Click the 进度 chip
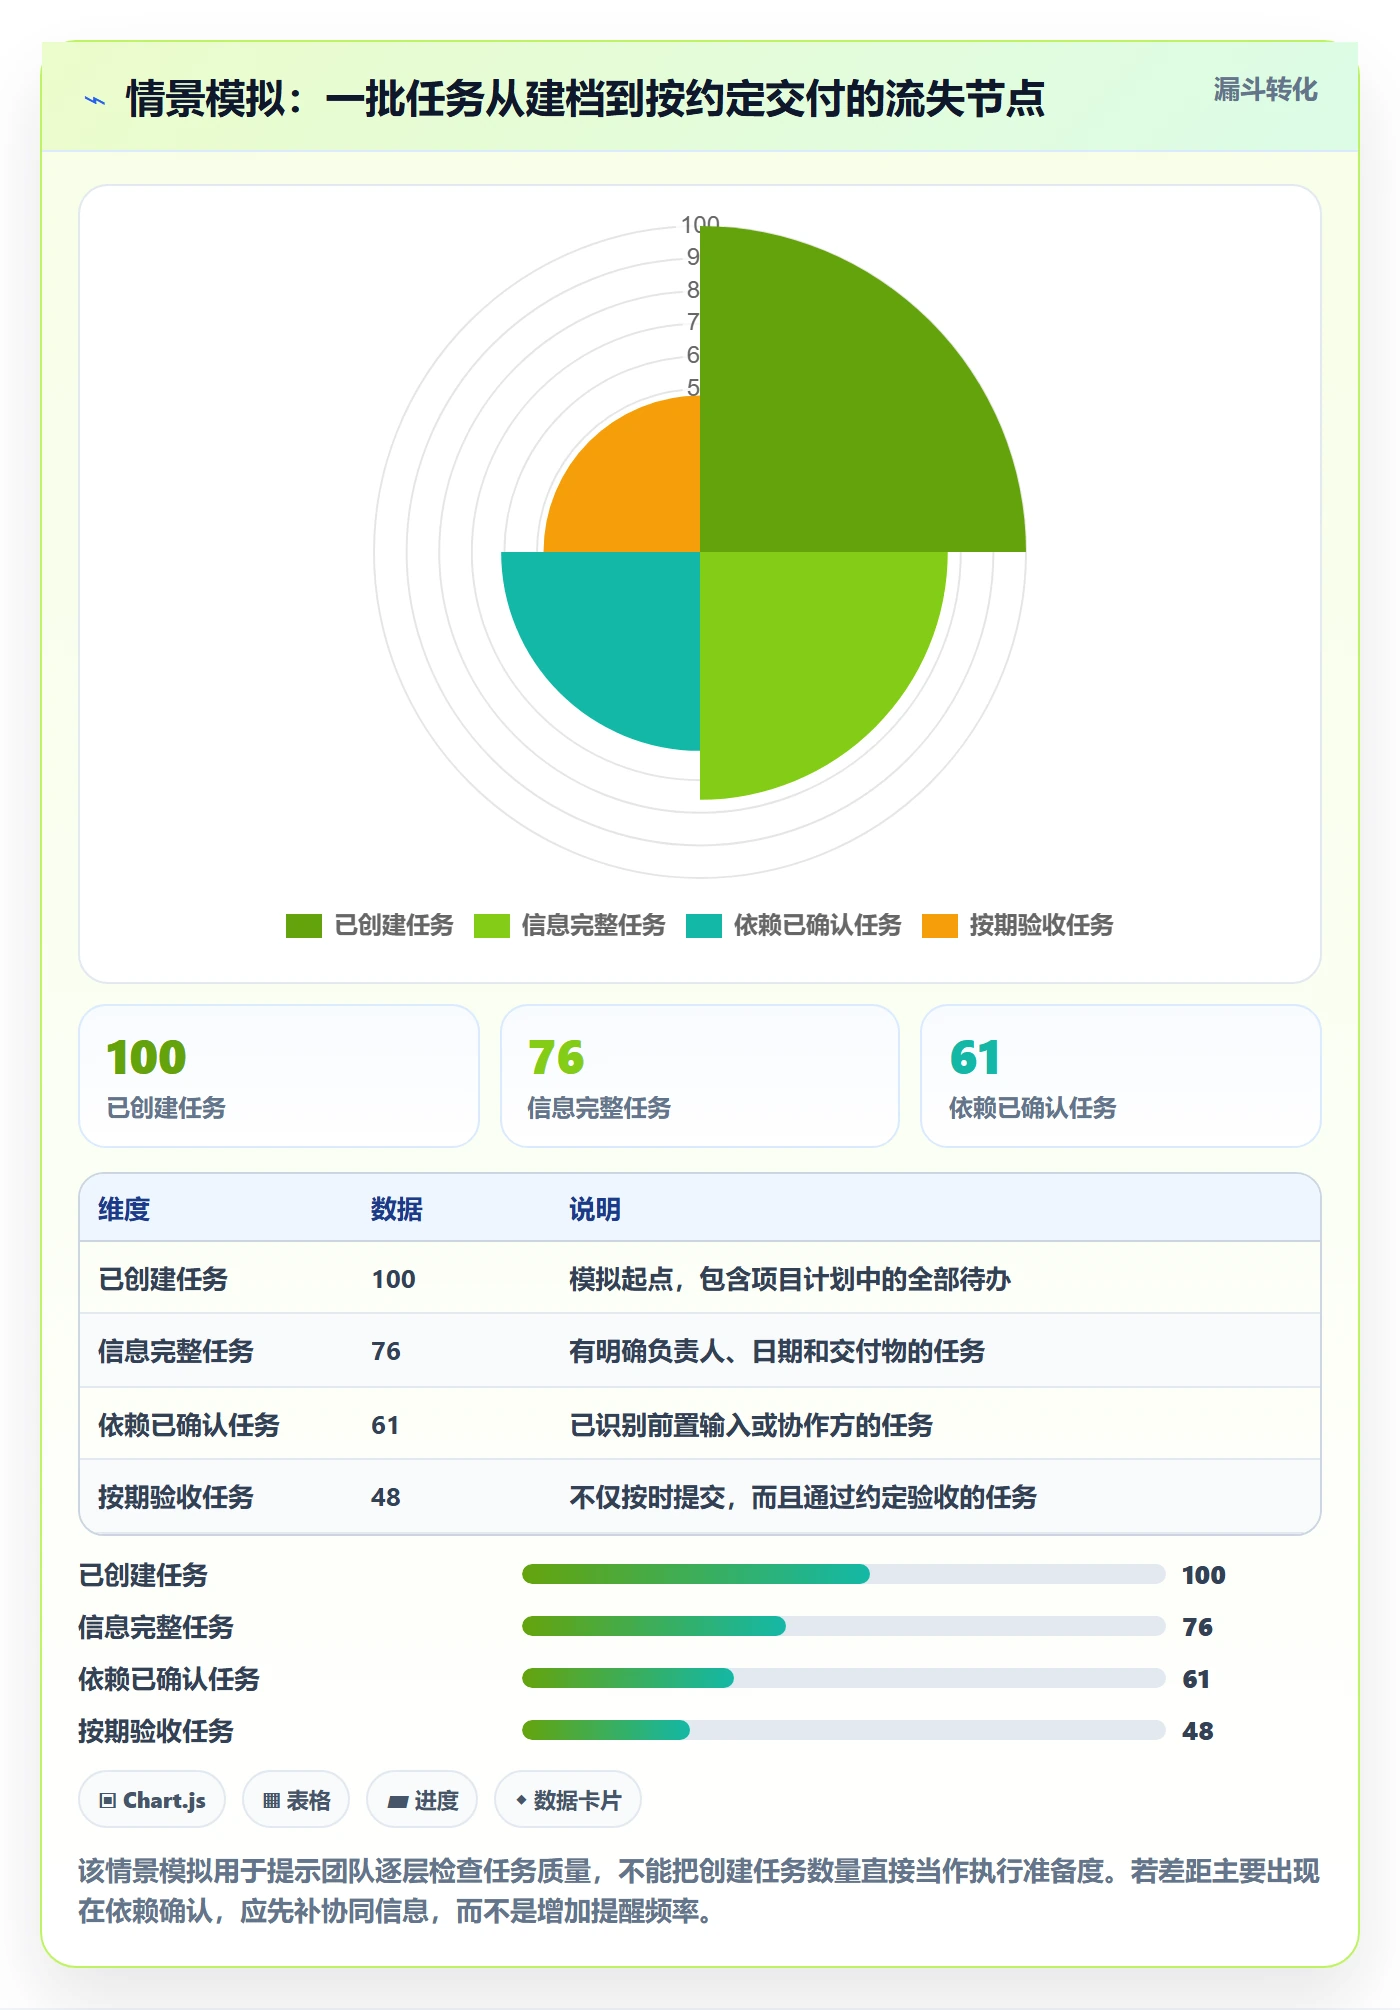 (x=422, y=1800)
